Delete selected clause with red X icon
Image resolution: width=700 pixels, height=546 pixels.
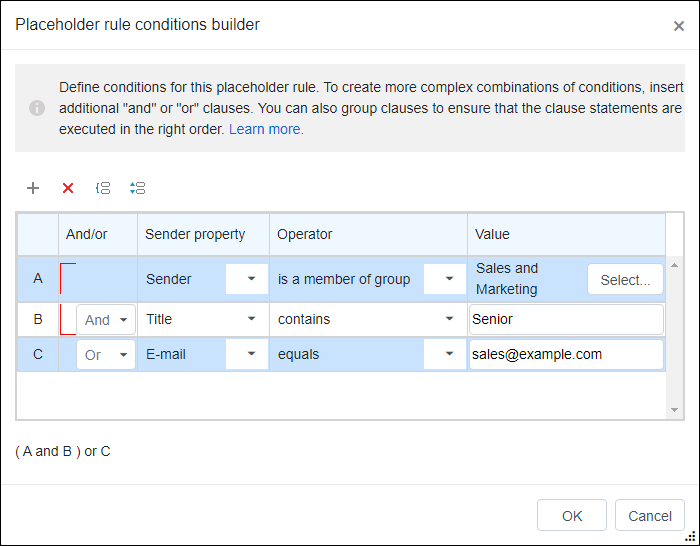point(68,188)
